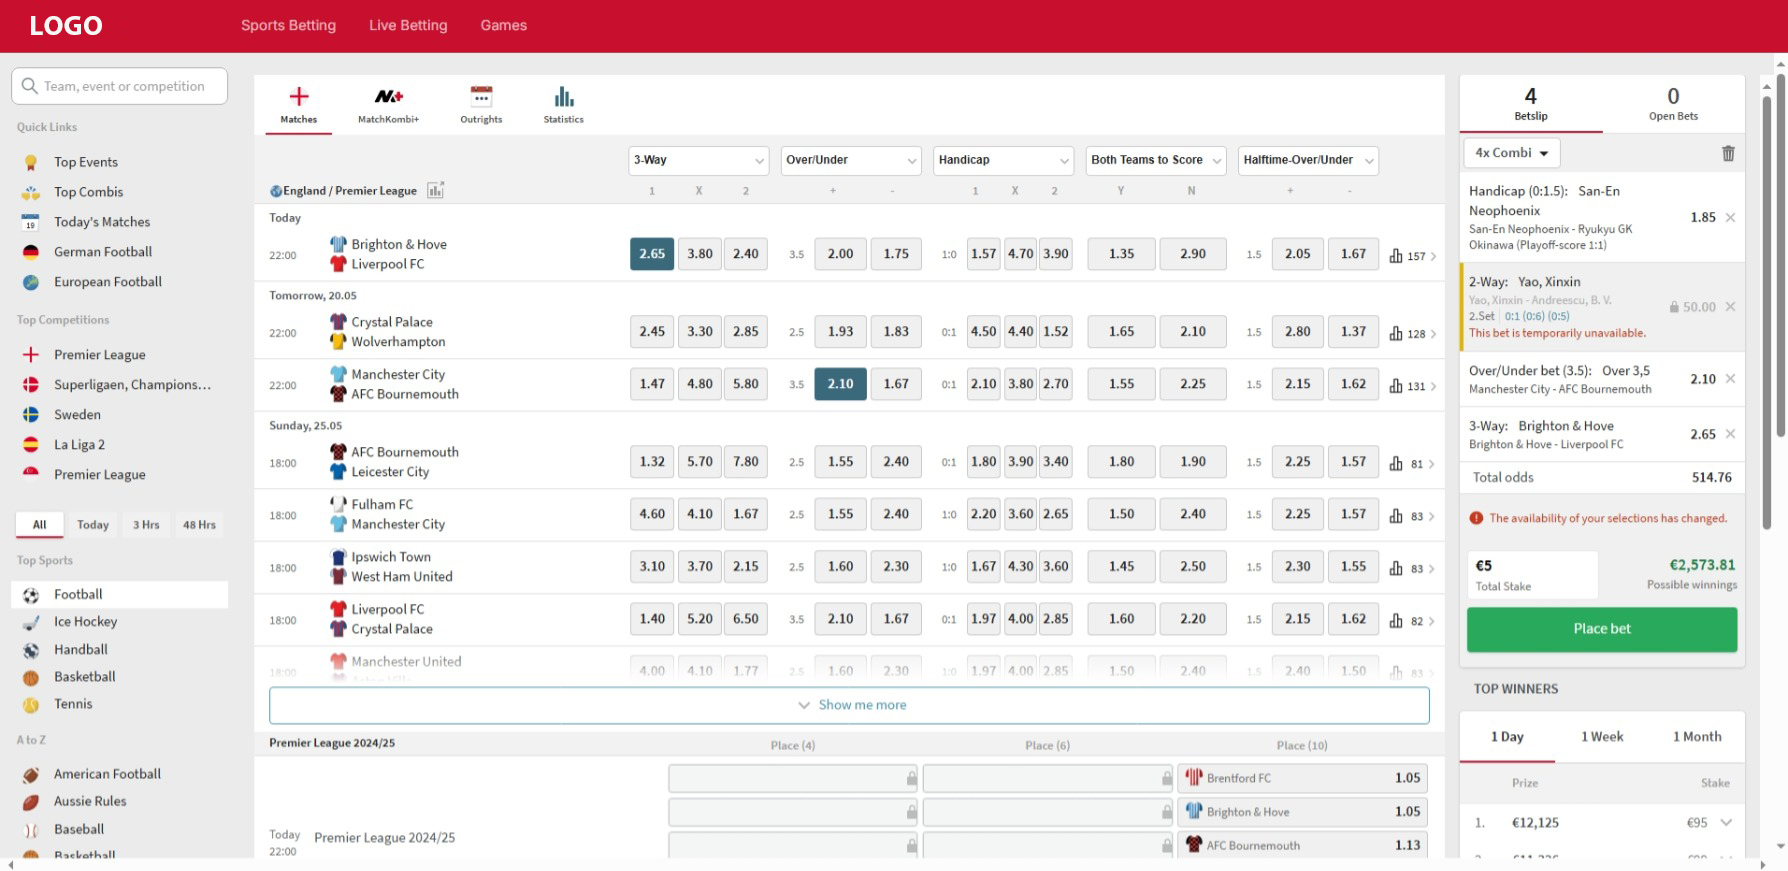The width and height of the screenshot is (1788, 871).
Task: Filter matches by 48 Hrs
Action: pos(199,525)
